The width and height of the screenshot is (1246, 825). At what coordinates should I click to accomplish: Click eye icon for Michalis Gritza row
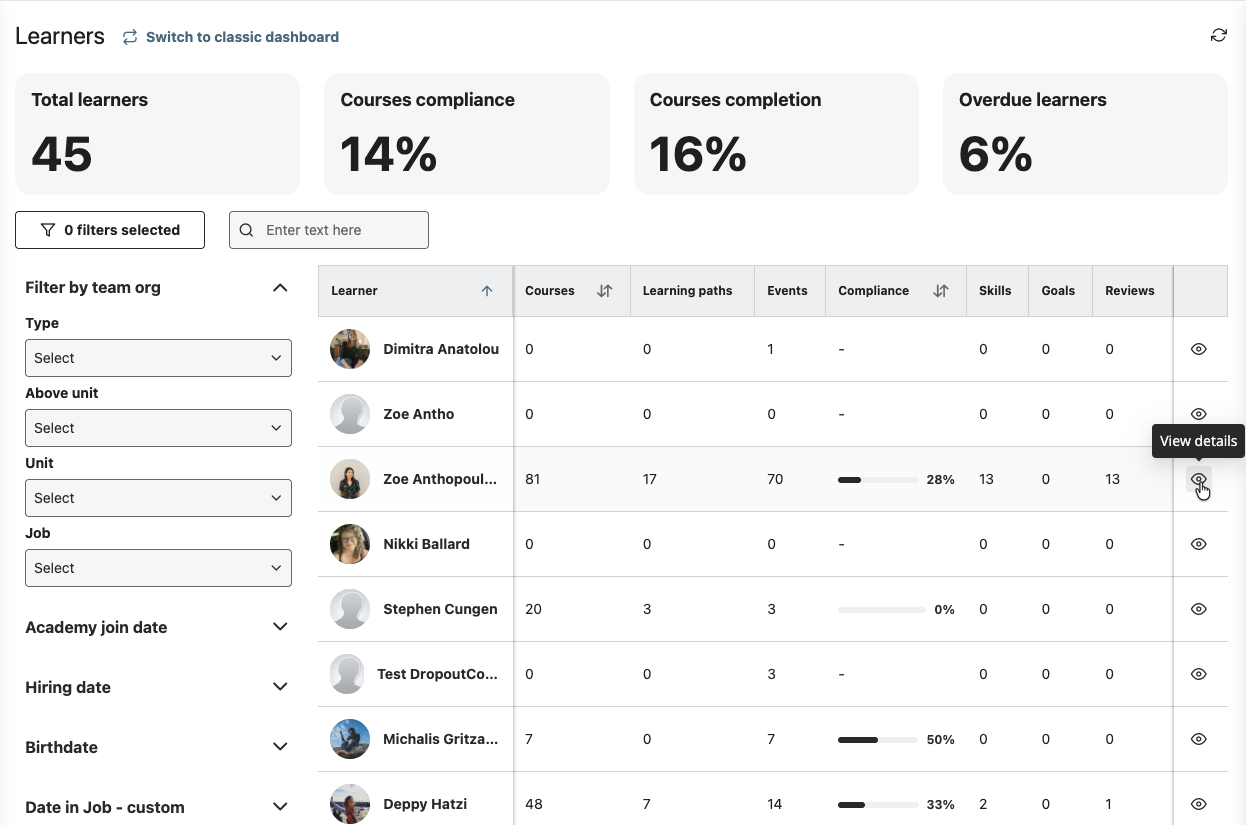(x=1198, y=739)
